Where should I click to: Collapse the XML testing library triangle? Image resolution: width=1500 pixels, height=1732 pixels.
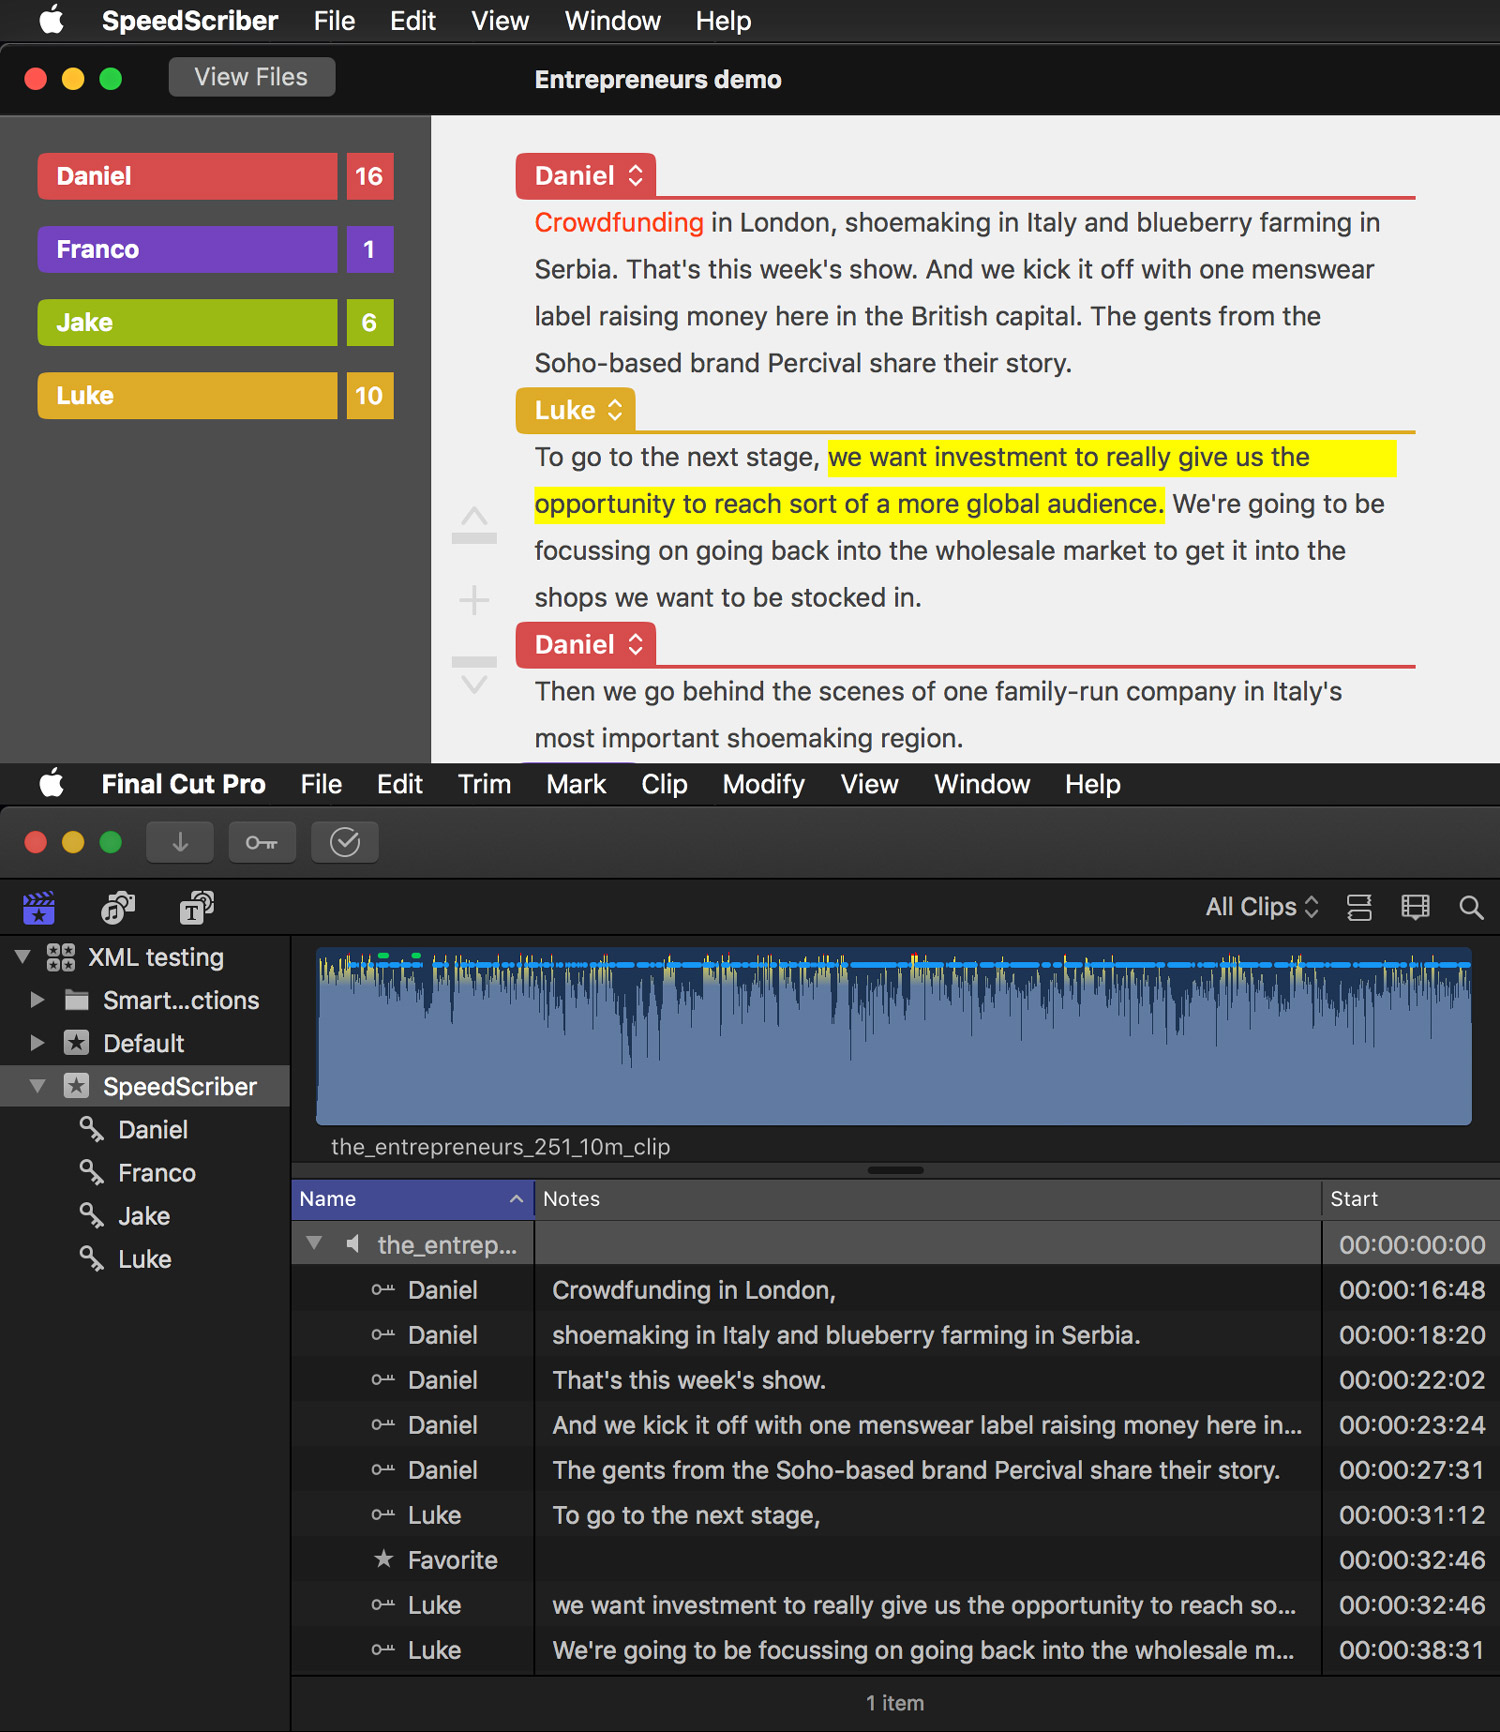point(23,957)
